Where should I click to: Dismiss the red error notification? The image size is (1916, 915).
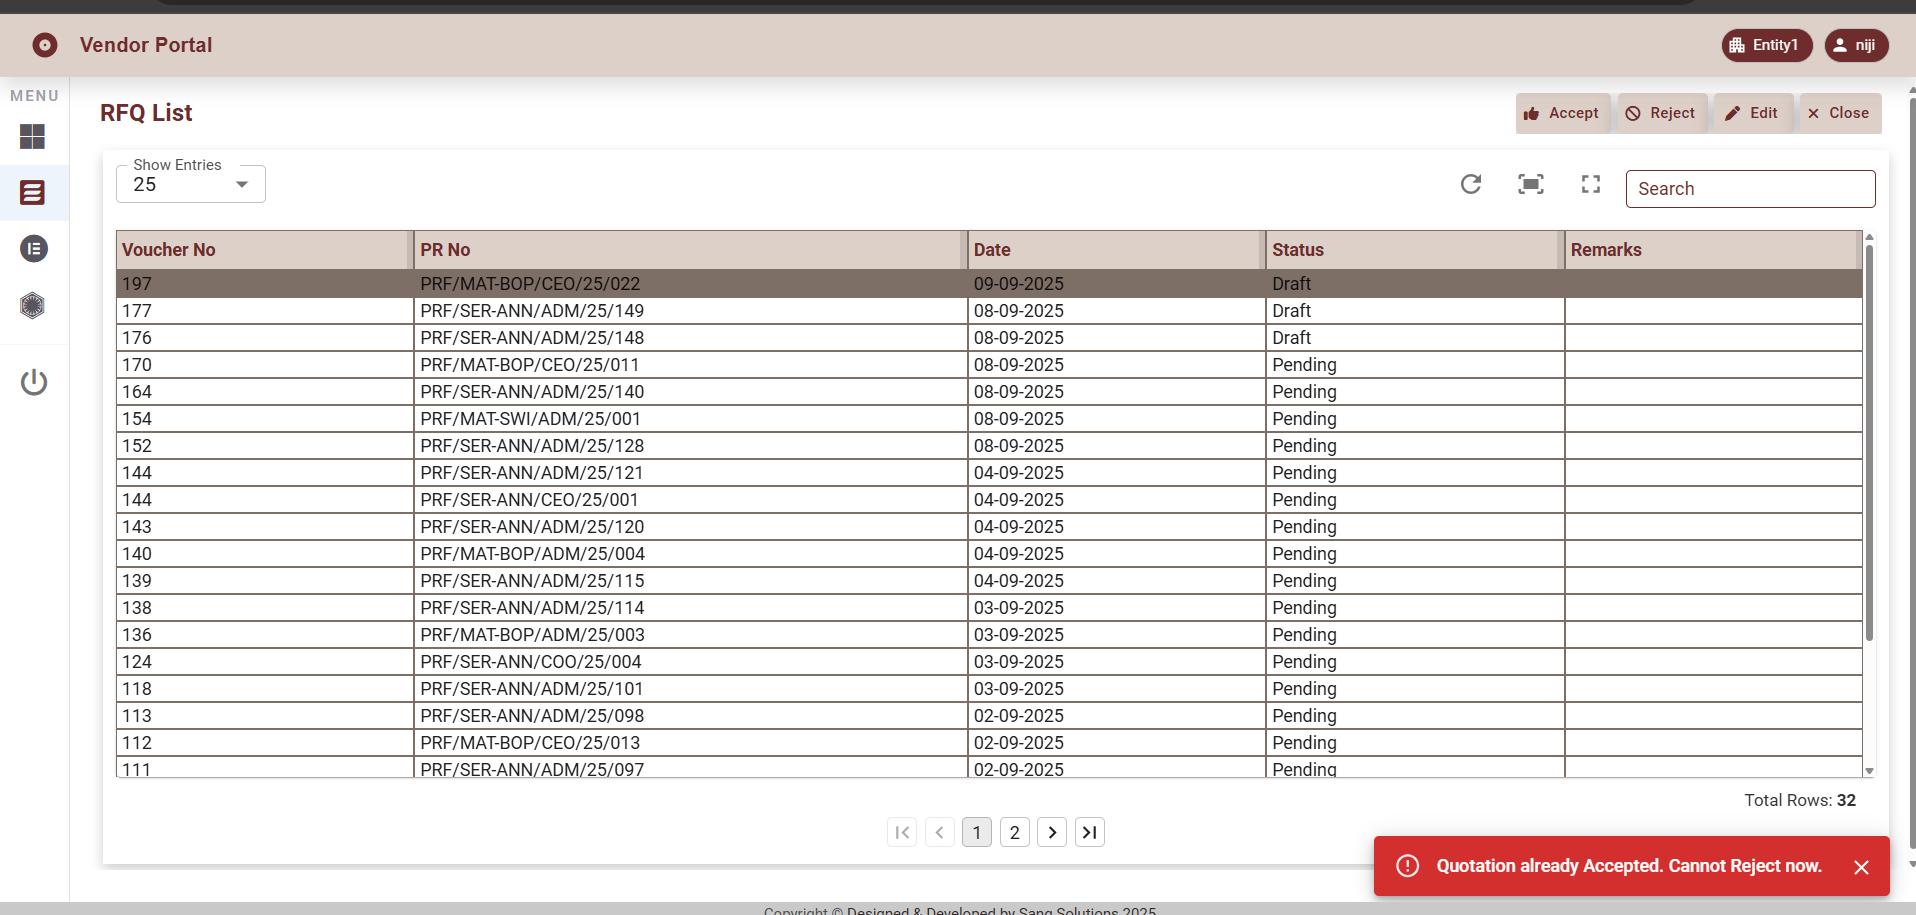click(1860, 867)
